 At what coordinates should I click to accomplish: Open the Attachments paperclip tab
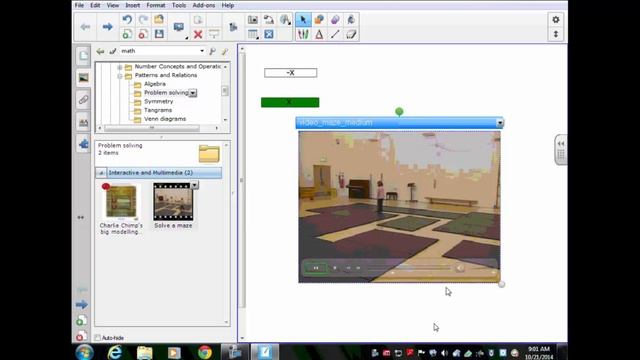tap(83, 100)
